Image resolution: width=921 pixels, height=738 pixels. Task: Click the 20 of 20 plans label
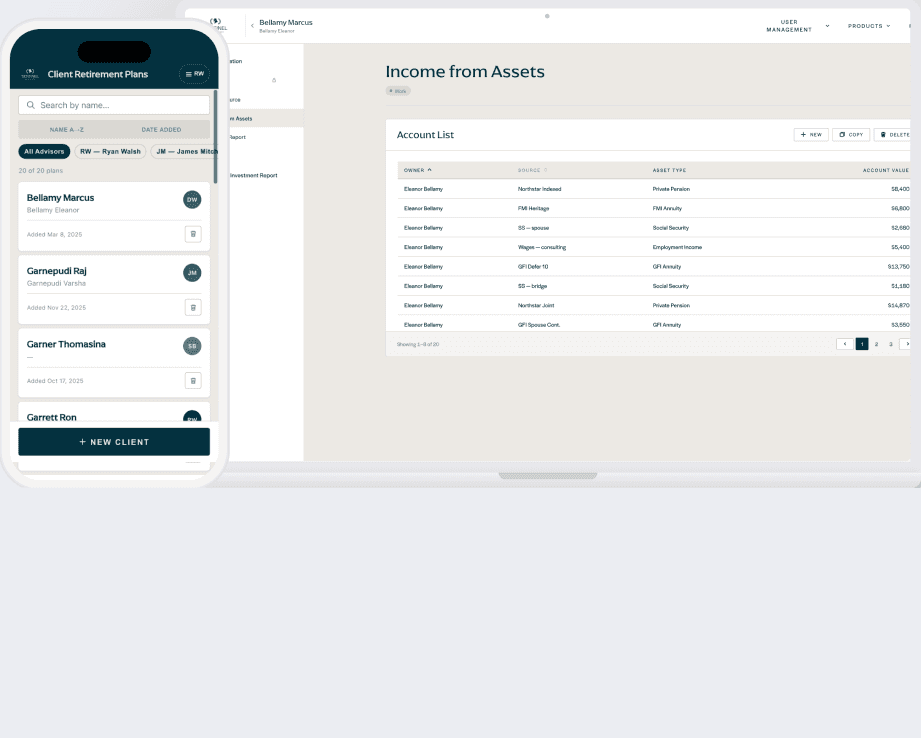pyautogui.click(x=41, y=170)
